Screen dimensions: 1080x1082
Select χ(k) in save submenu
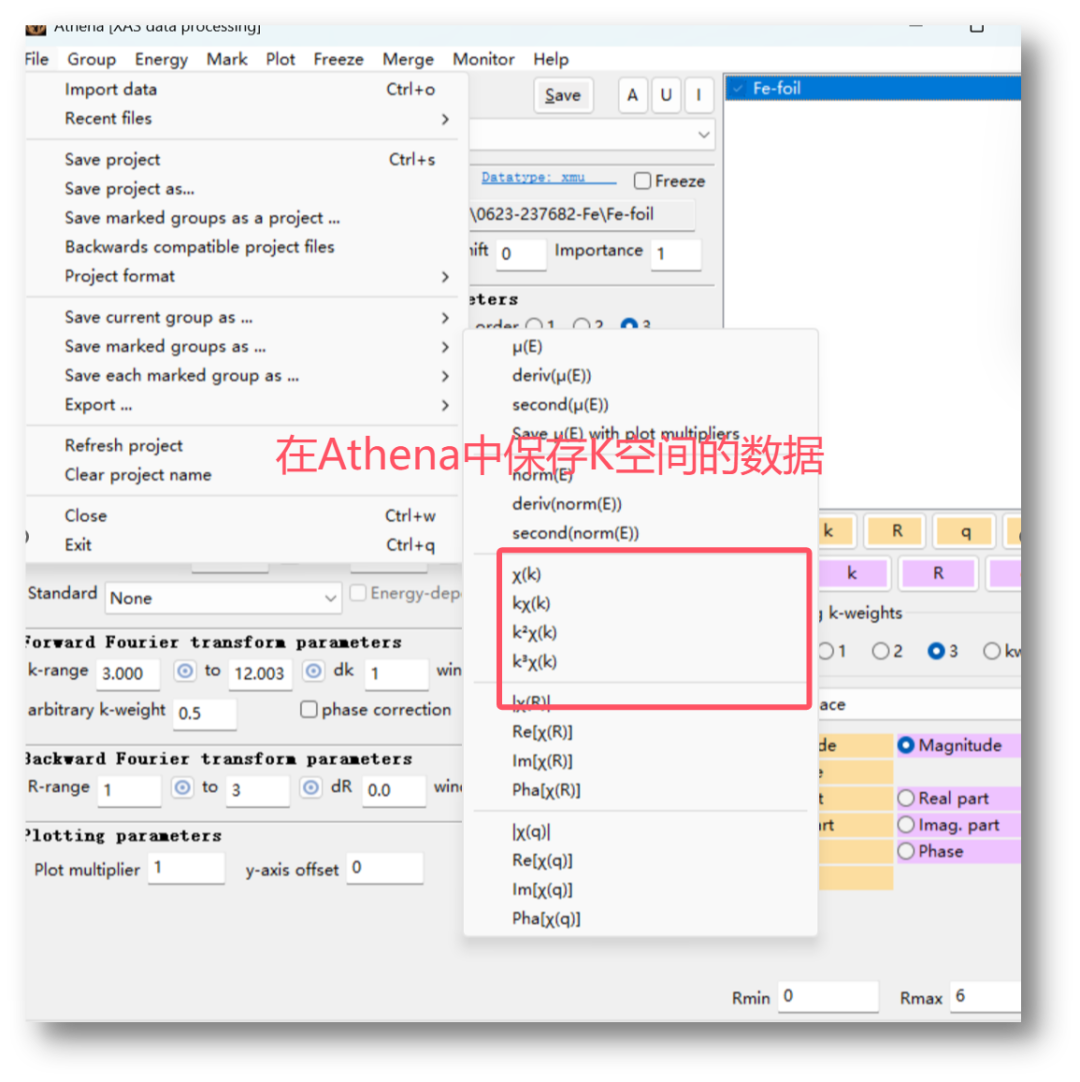(x=527, y=574)
